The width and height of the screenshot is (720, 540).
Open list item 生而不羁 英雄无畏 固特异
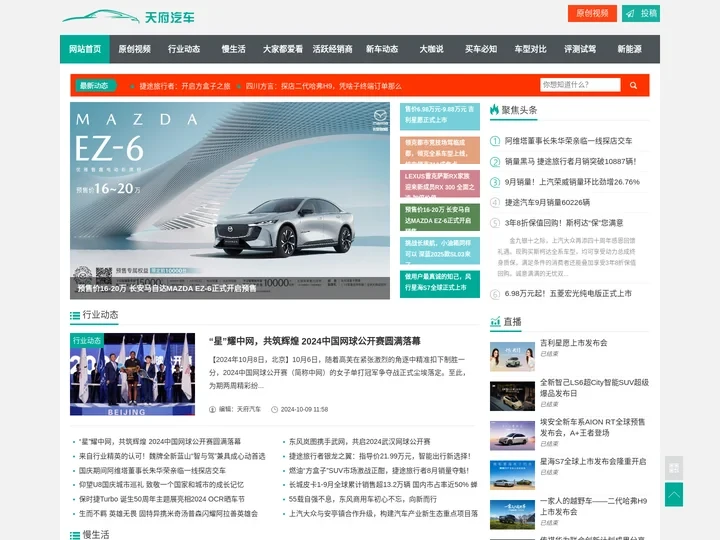[169, 513]
